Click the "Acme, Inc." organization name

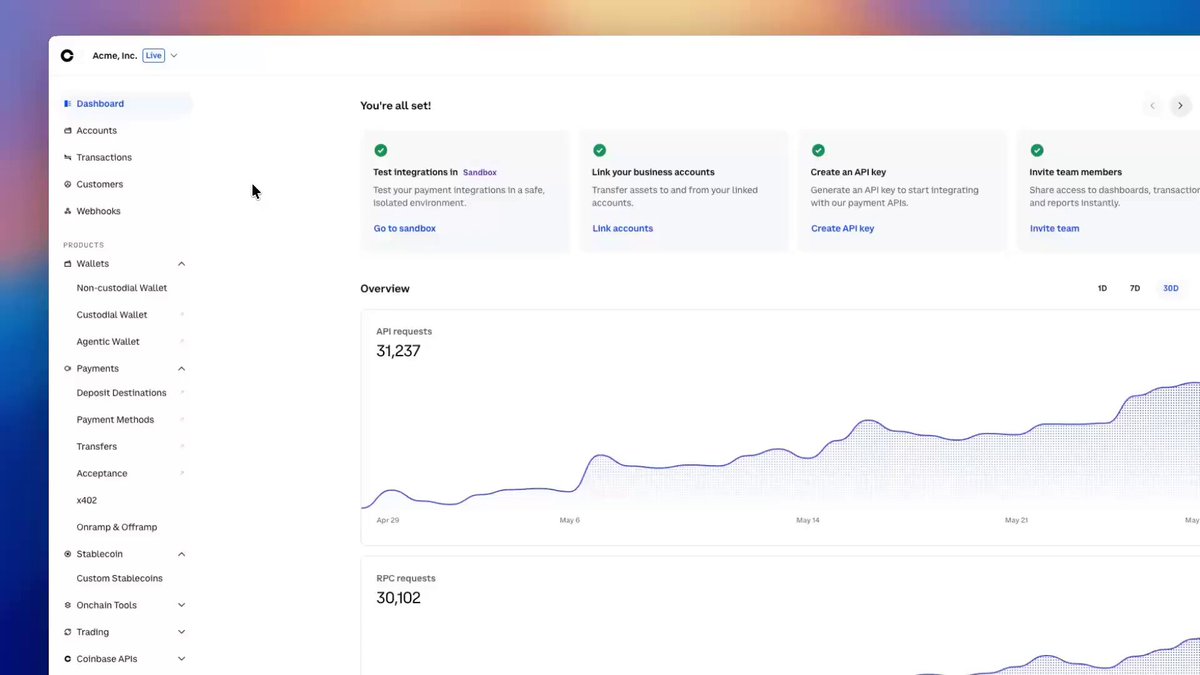coord(115,56)
